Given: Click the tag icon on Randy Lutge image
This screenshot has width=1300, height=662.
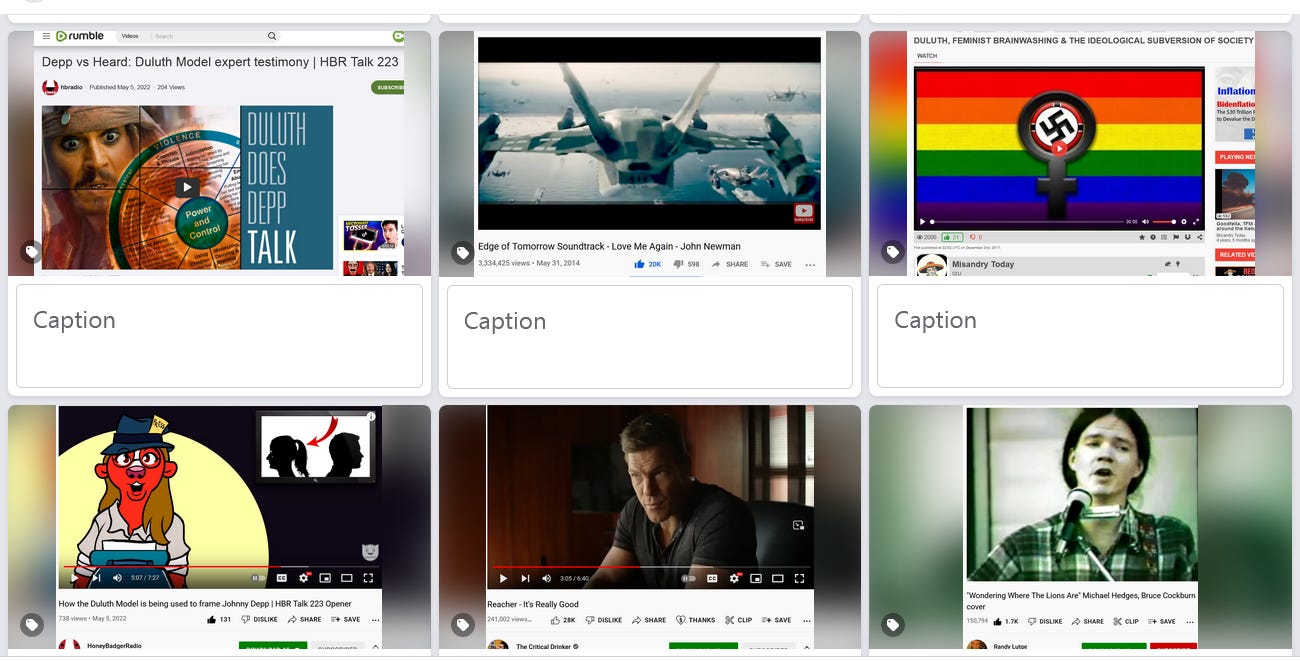Looking at the screenshot, I should [x=893, y=625].
